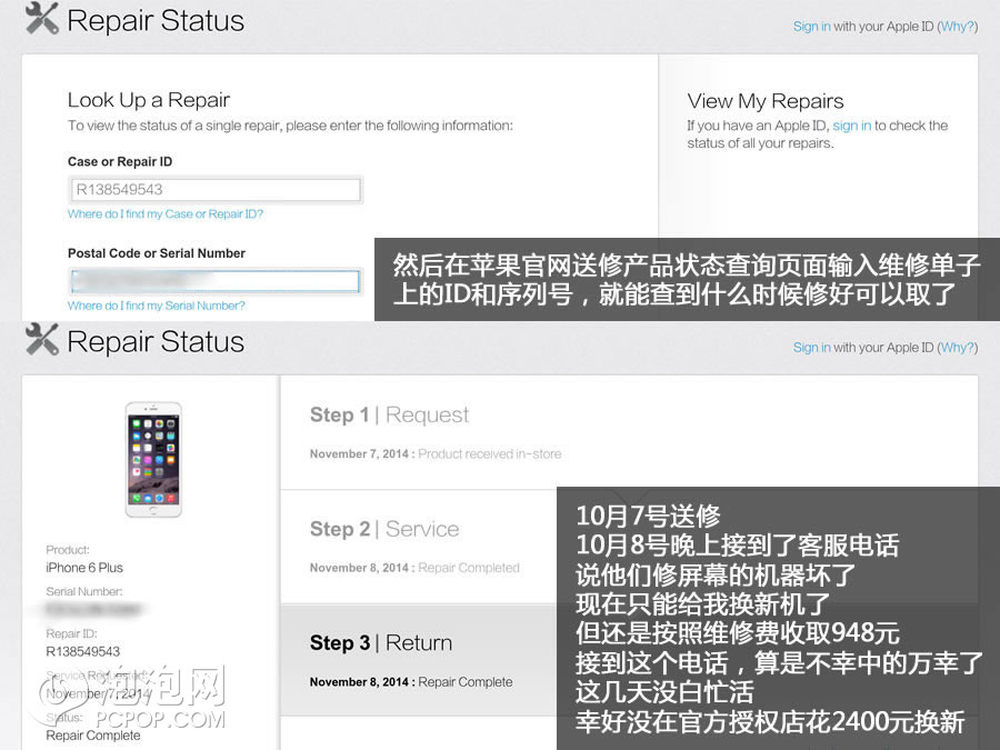Click 'Sign in' link in top header
Screen dimensions: 1000x750
(x=811, y=26)
